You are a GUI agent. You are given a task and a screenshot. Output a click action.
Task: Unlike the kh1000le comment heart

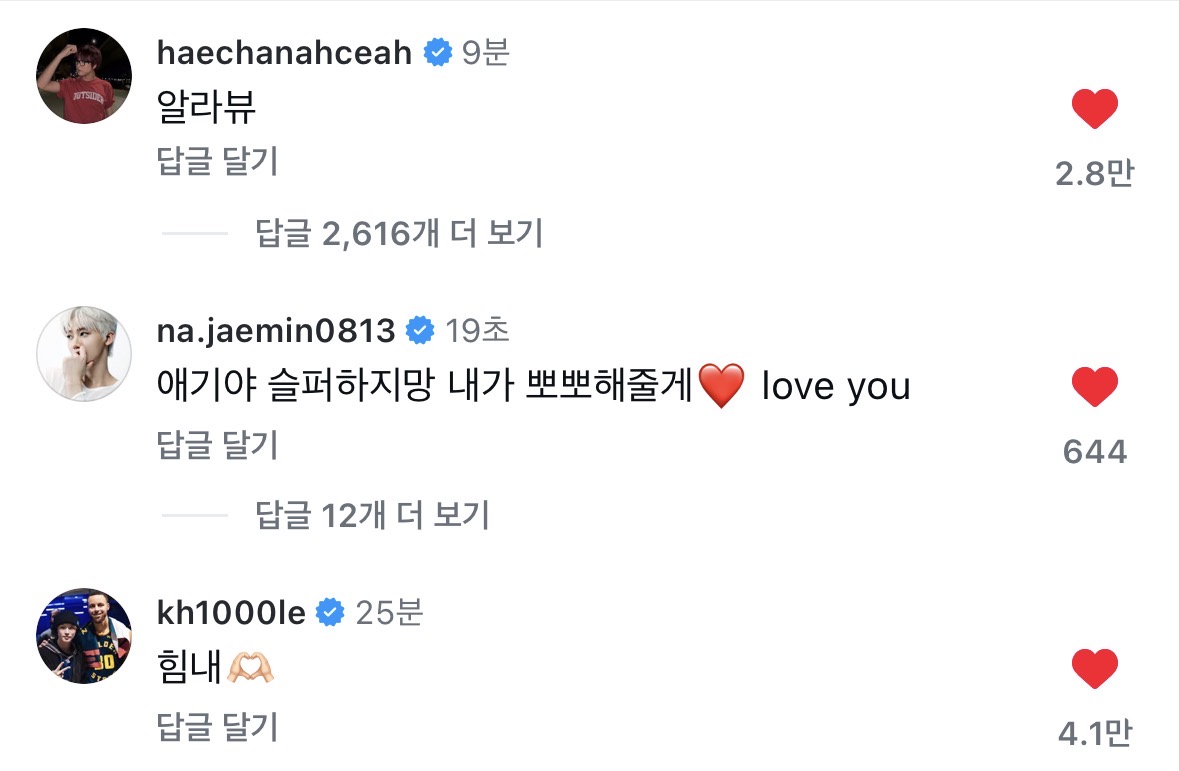click(x=1094, y=668)
